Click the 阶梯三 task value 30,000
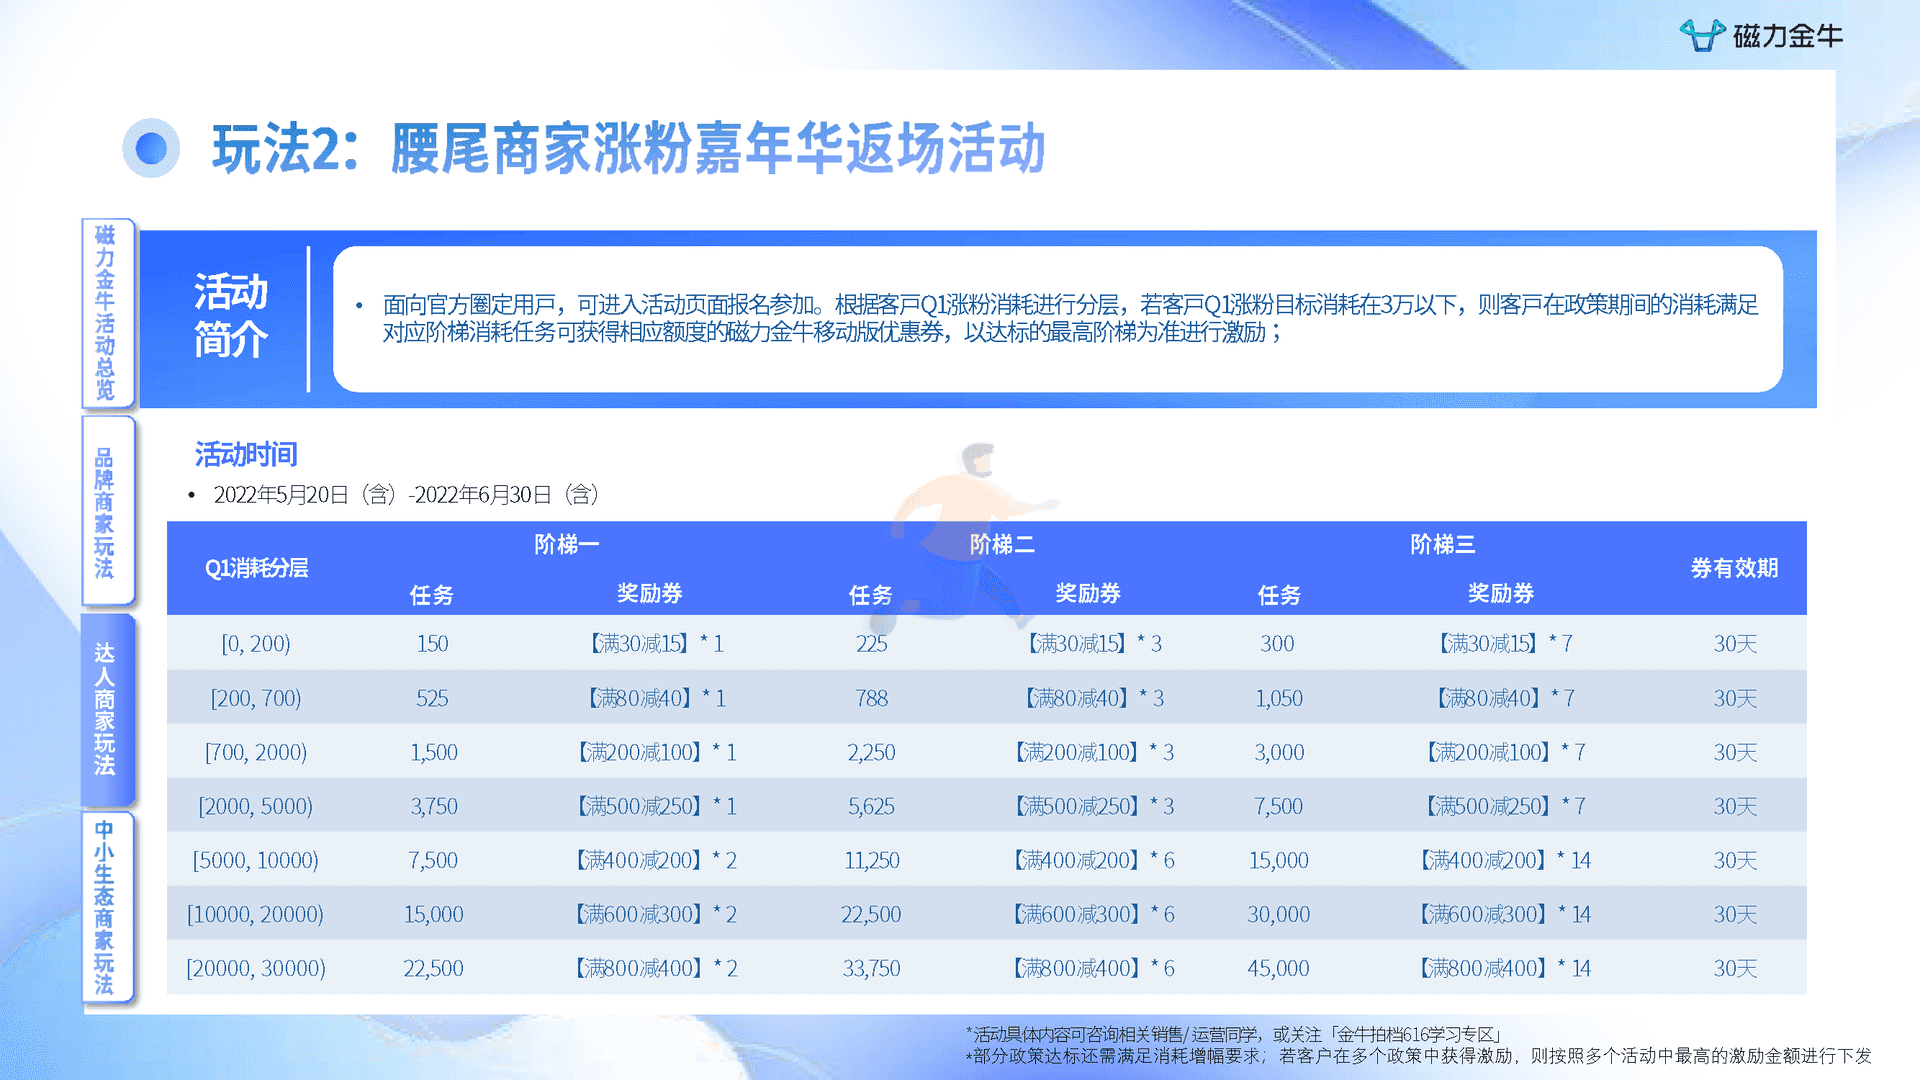Viewport: 1920px width, 1080px height. [x=1278, y=914]
